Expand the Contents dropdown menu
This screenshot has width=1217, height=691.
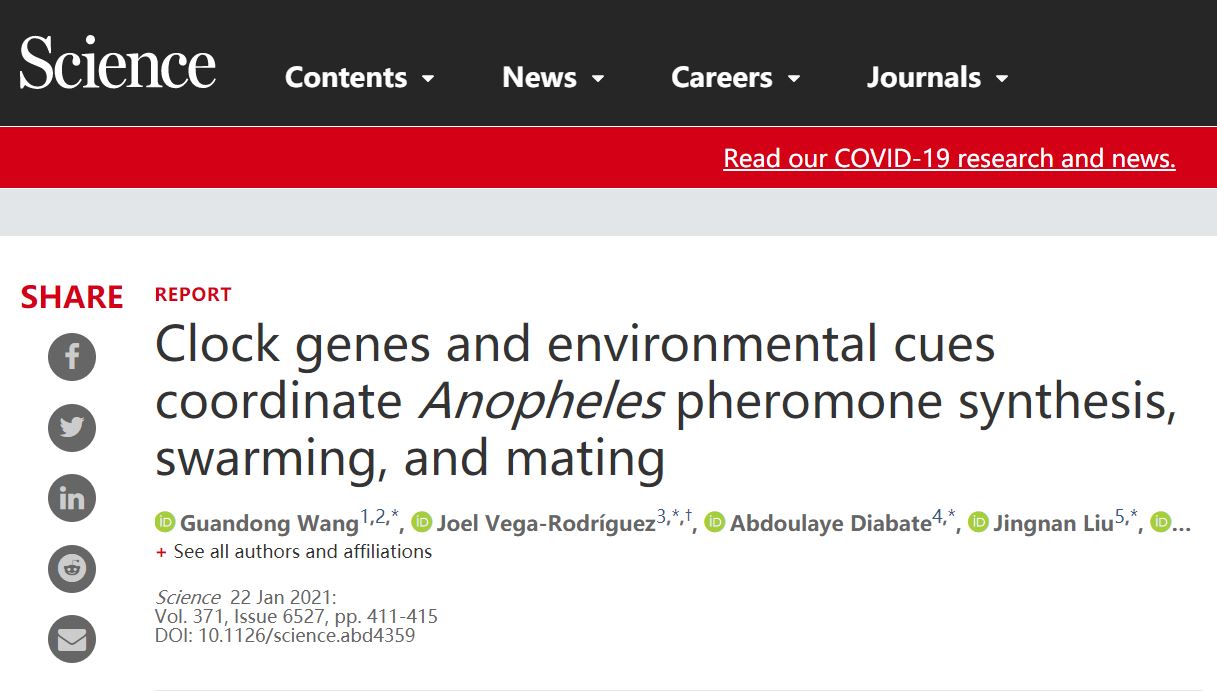tap(359, 78)
